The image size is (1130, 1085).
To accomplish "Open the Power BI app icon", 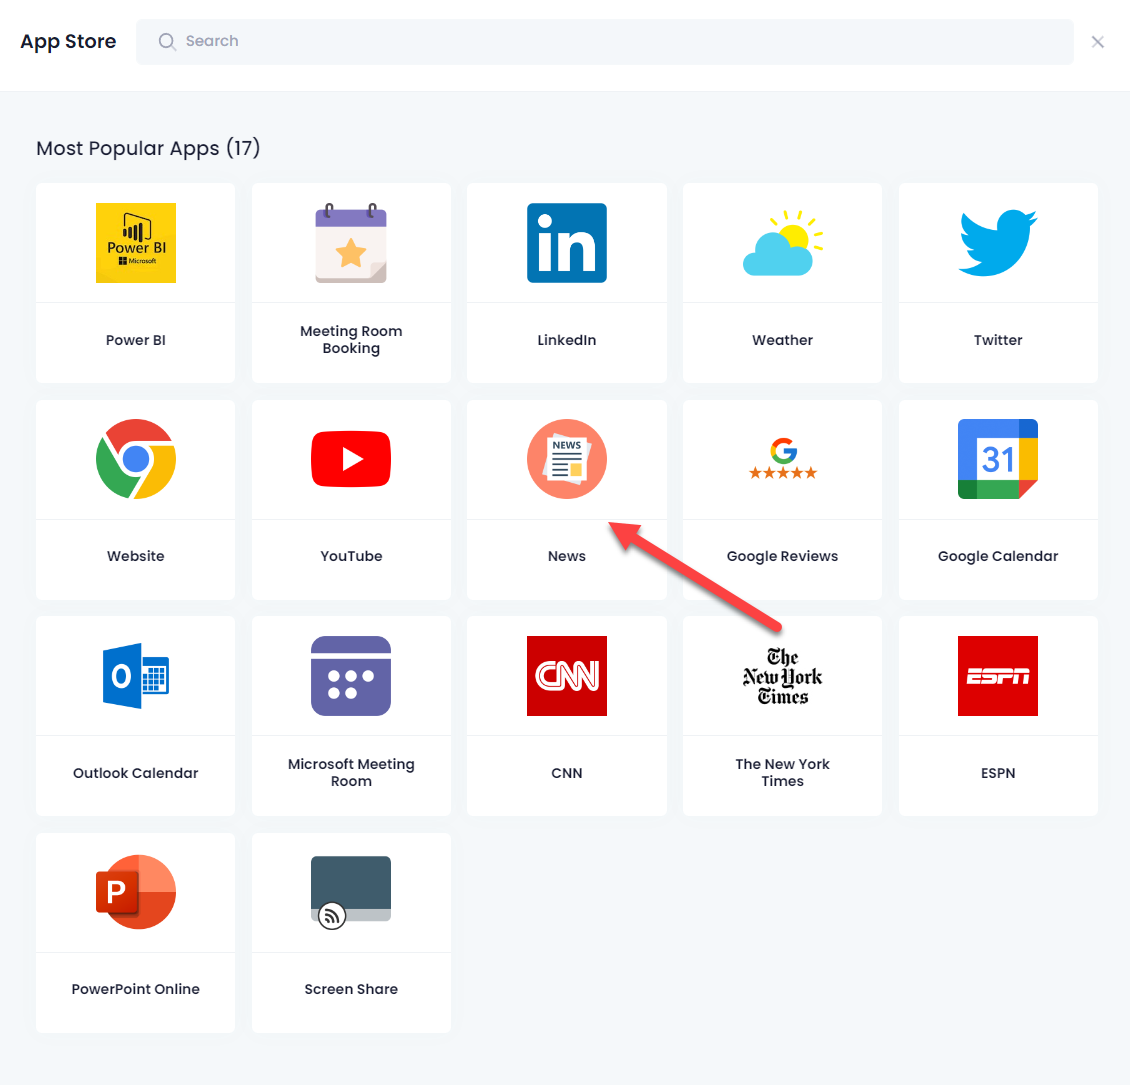I will [135, 243].
